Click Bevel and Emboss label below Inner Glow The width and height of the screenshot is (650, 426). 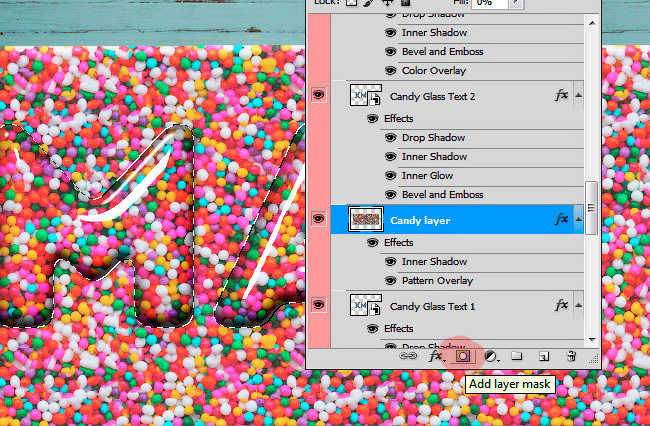pos(442,195)
